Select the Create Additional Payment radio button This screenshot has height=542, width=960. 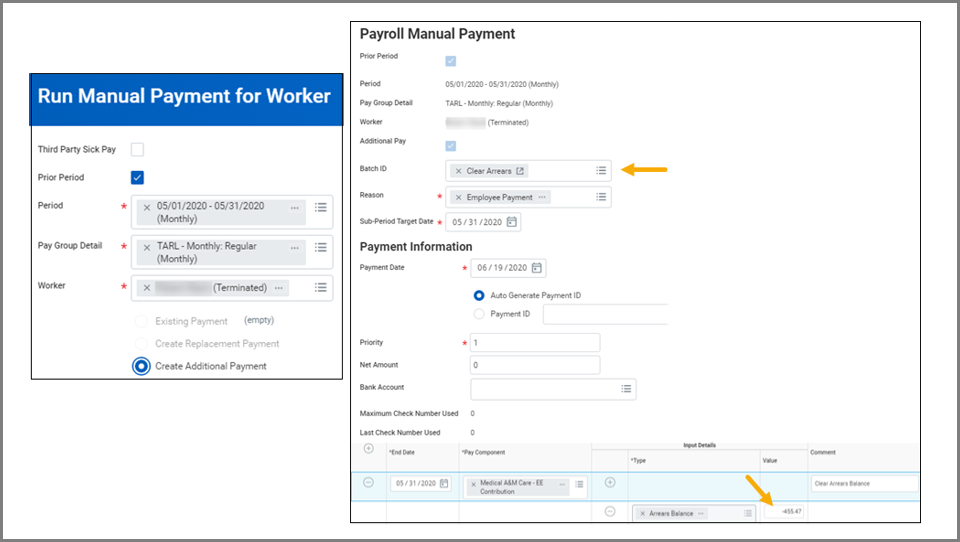(141, 366)
